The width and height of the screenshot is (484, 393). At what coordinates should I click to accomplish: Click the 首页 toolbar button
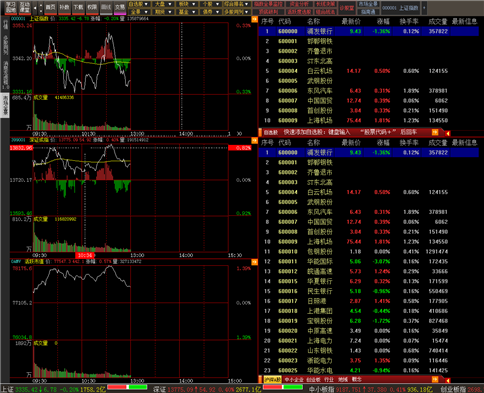point(51,7)
